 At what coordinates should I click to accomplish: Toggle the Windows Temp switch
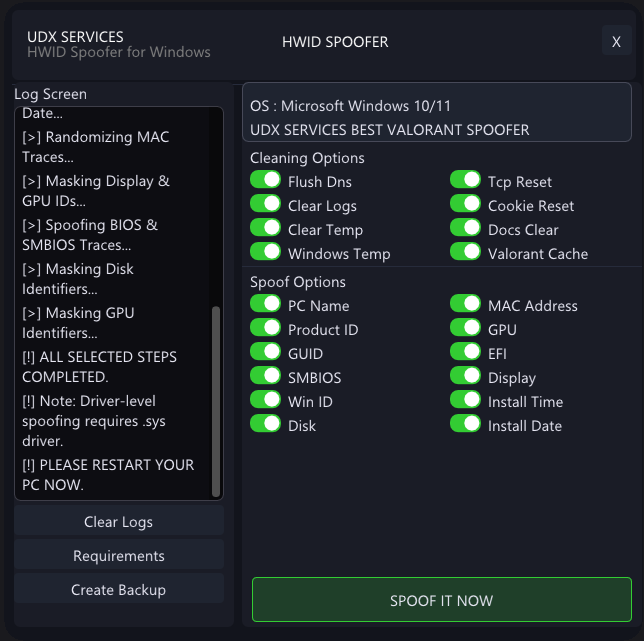tap(265, 253)
